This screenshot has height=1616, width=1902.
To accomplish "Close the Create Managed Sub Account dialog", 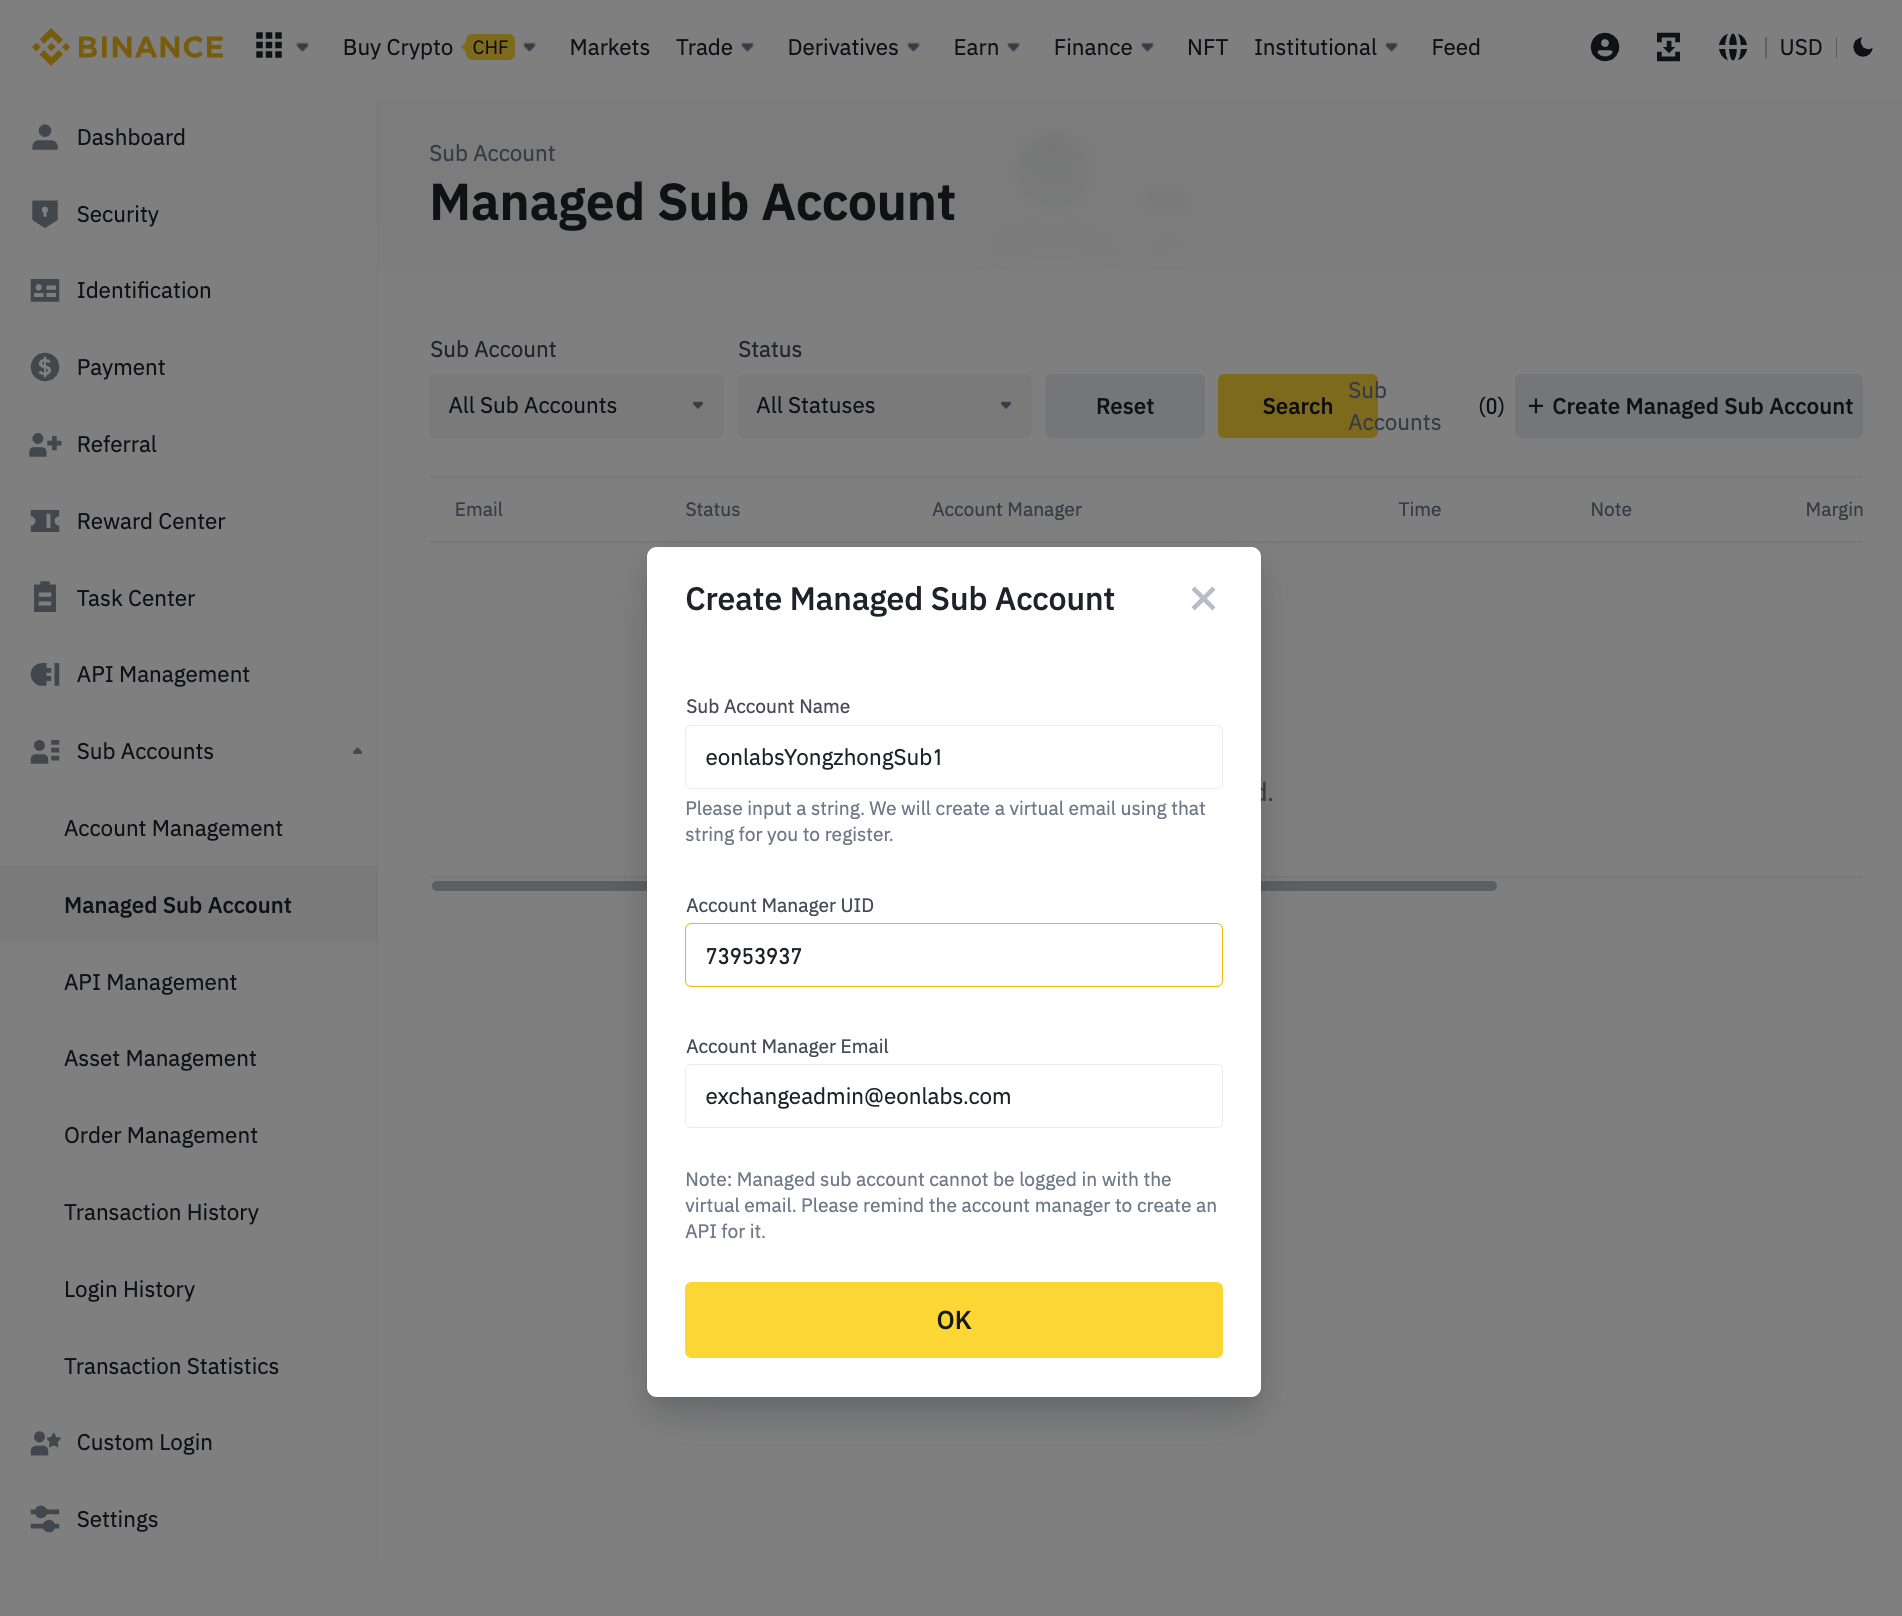I will pyautogui.click(x=1203, y=599).
